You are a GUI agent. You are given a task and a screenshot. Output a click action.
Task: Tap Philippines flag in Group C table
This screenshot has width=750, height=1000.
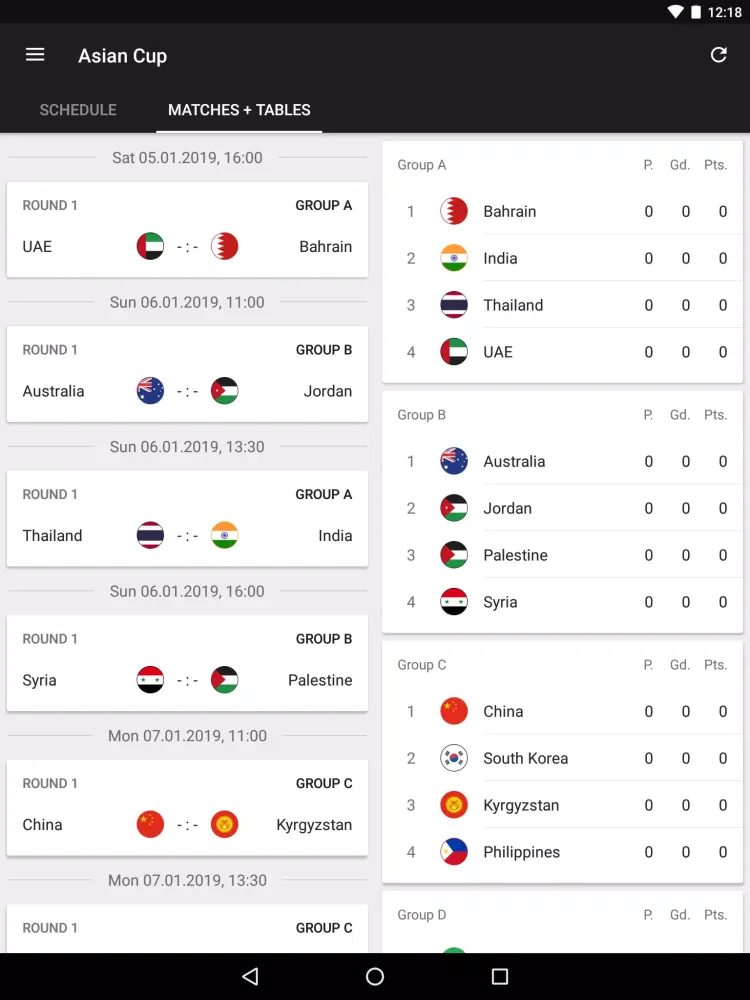click(454, 852)
